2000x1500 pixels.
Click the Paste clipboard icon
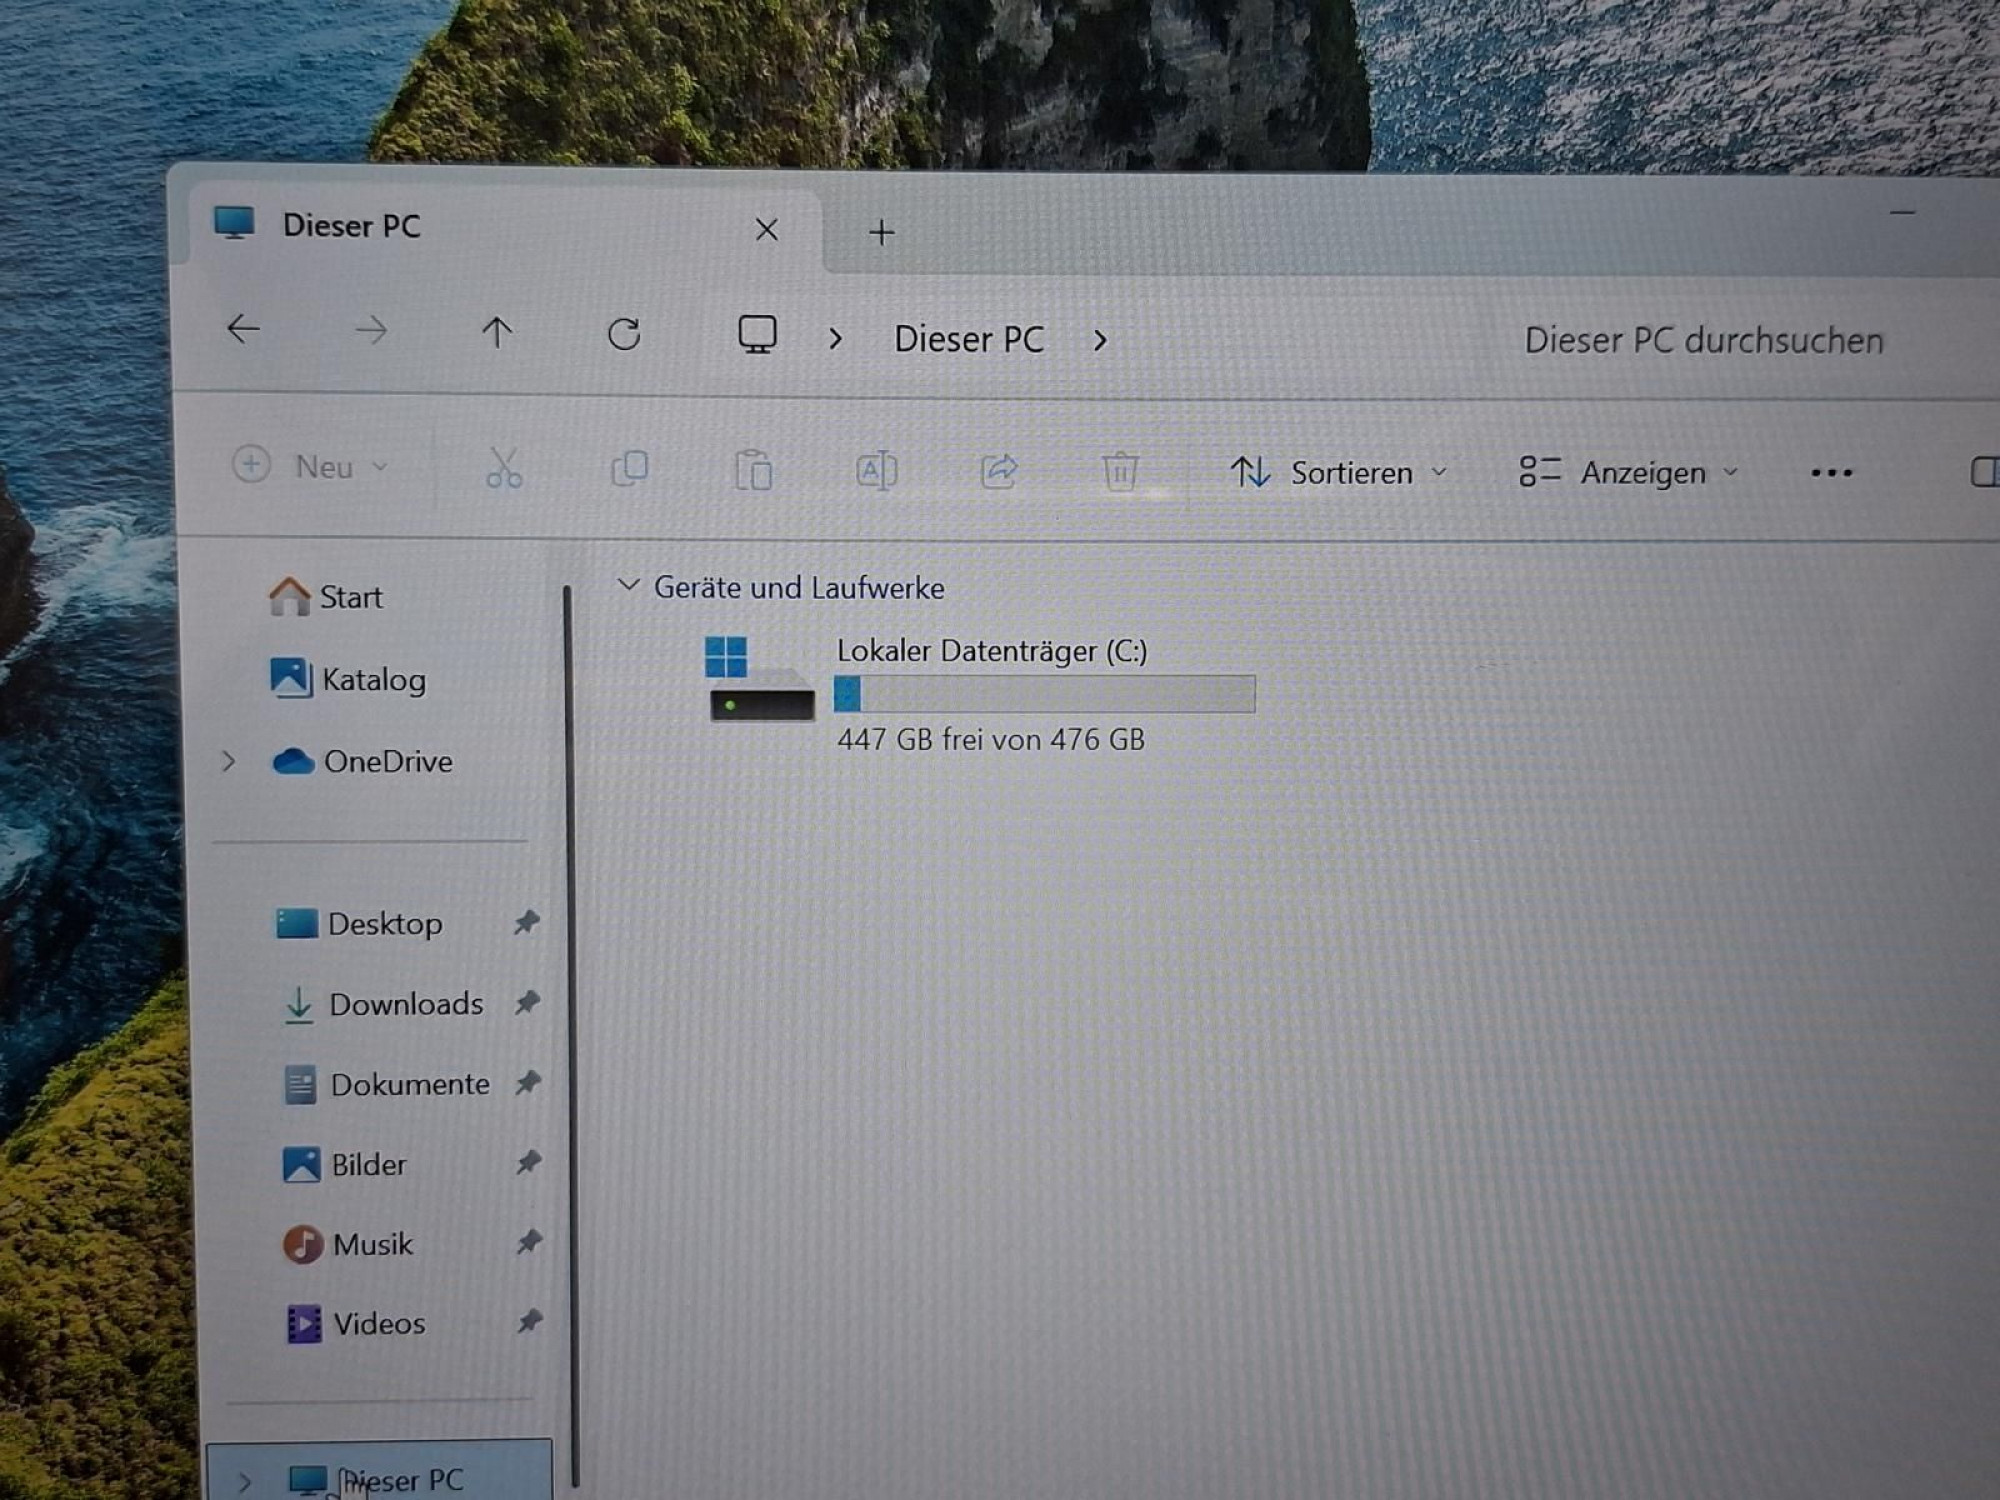click(753, 470)
